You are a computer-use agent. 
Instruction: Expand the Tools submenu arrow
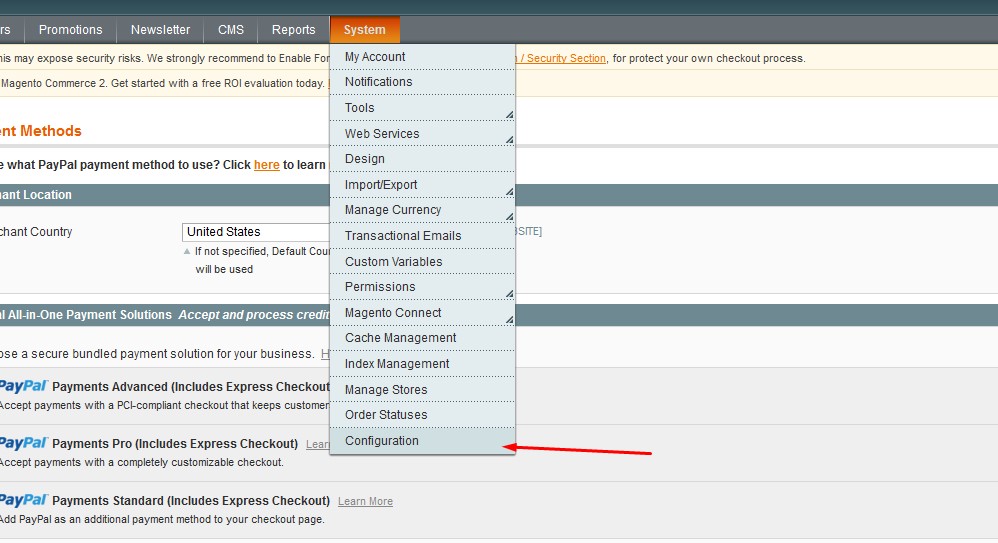pos(509,113)
